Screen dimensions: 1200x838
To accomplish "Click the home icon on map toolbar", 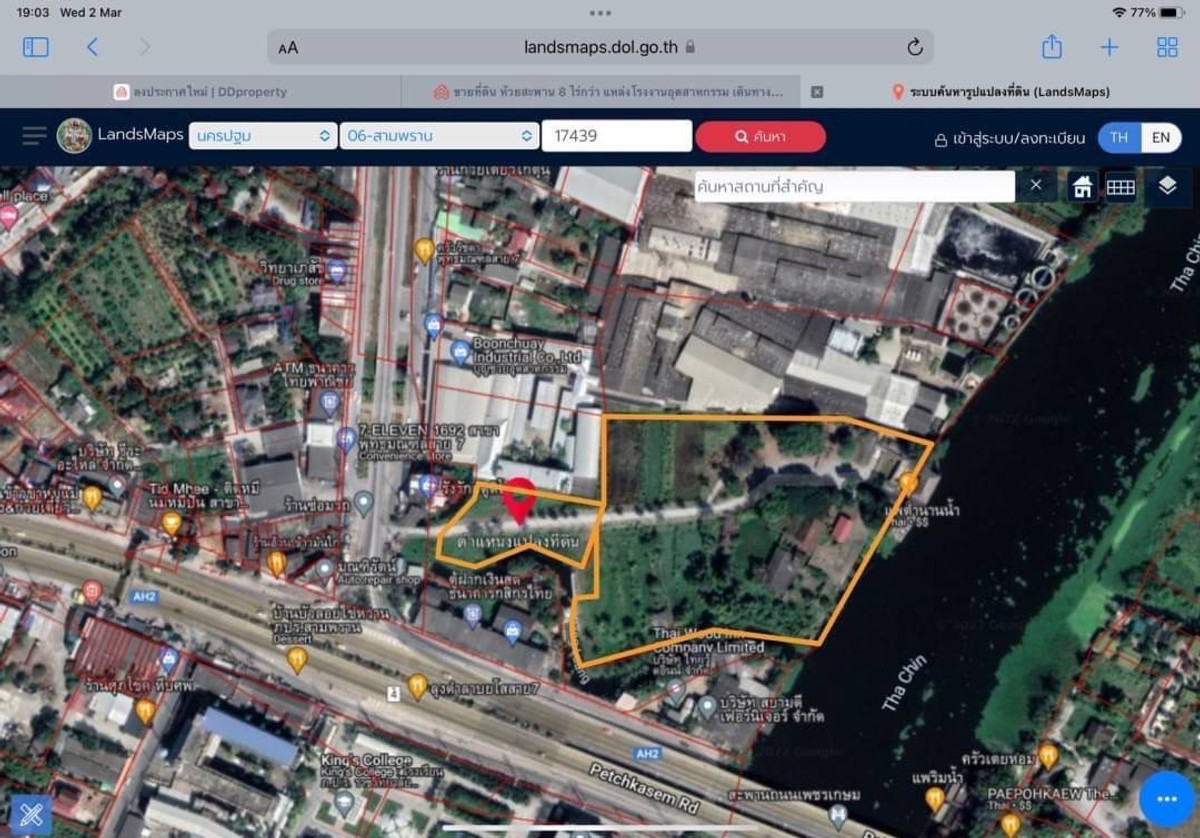I will [x=1082, y=187].
